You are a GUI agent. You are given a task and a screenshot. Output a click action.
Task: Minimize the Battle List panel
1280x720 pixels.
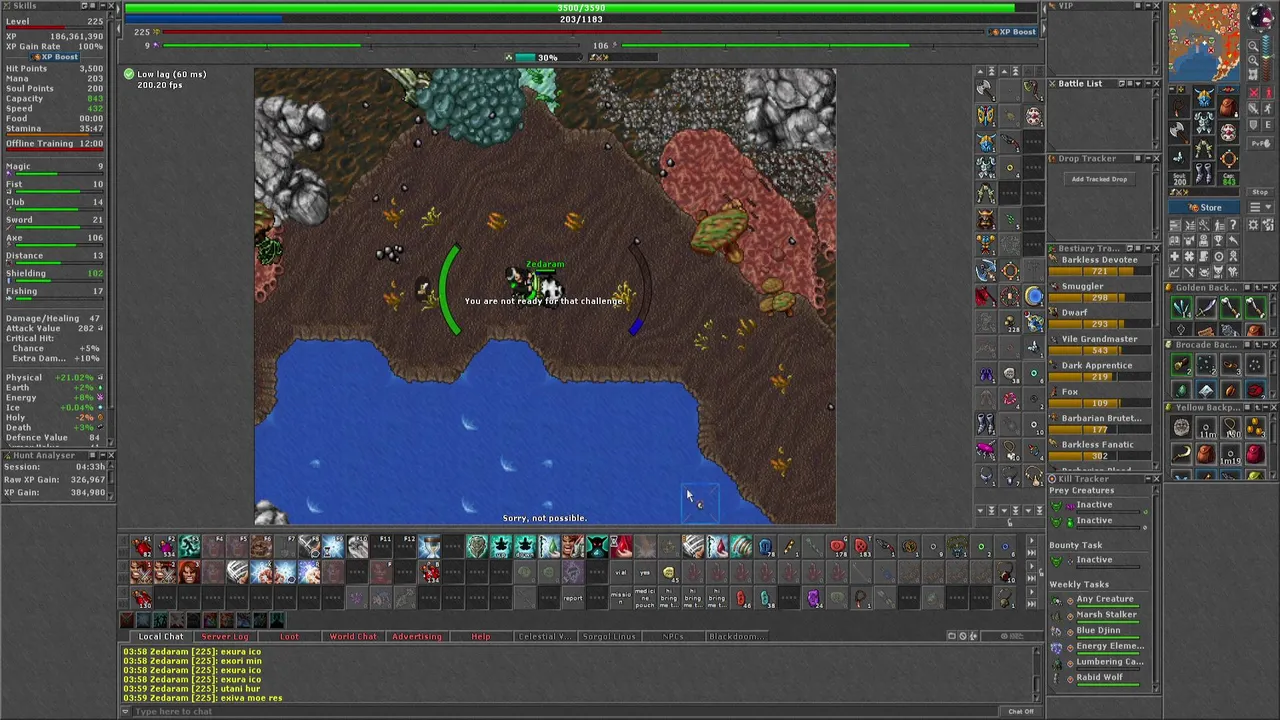[x=1148, y=83]
